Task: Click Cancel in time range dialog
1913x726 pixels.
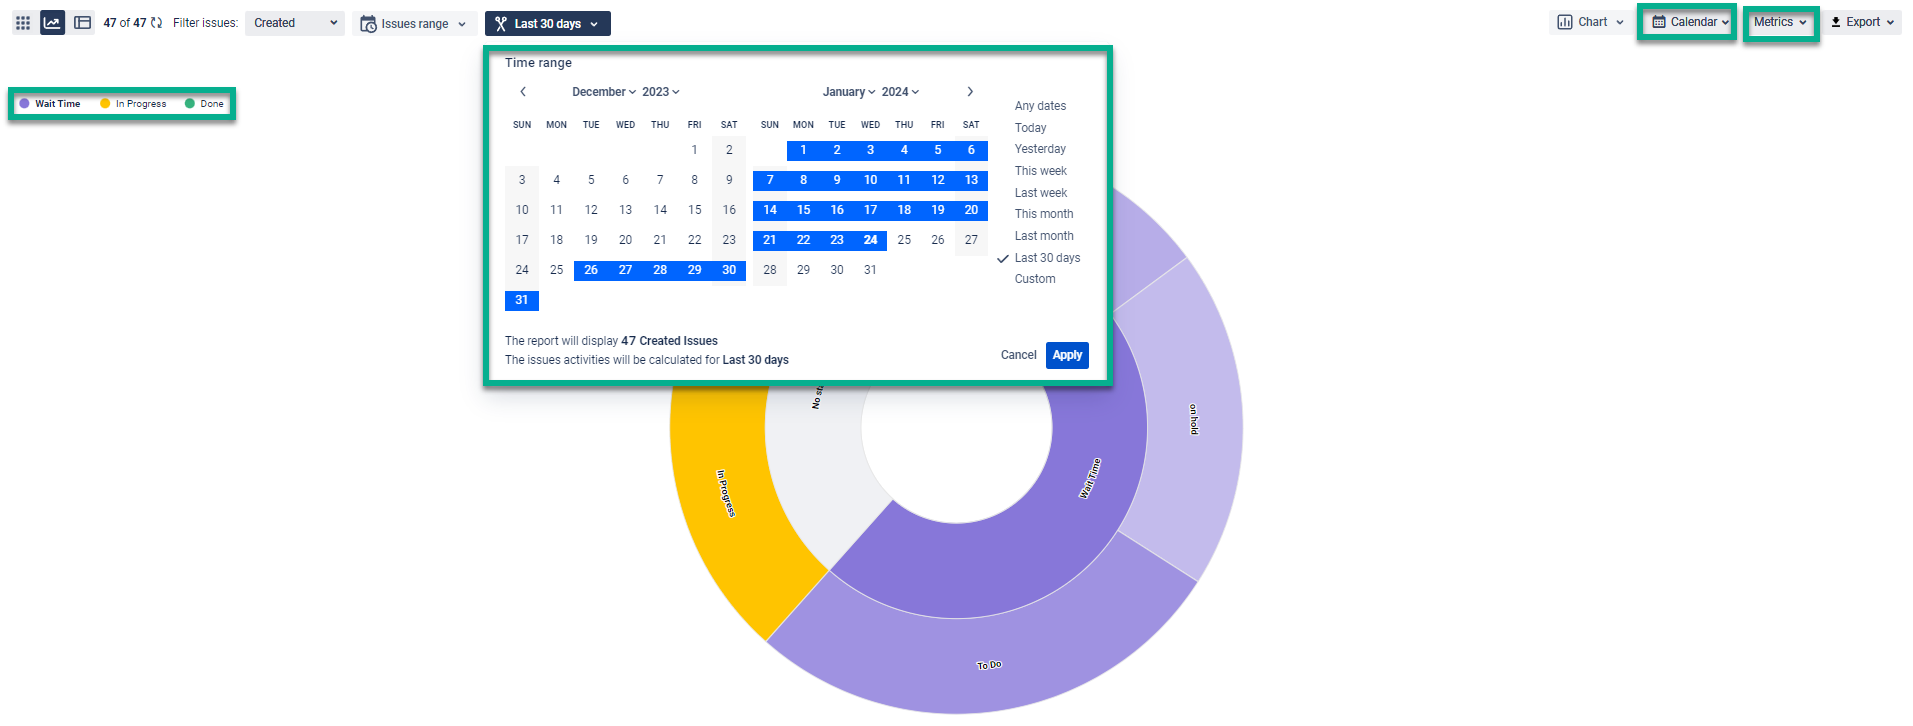Action: point(1018,355)
